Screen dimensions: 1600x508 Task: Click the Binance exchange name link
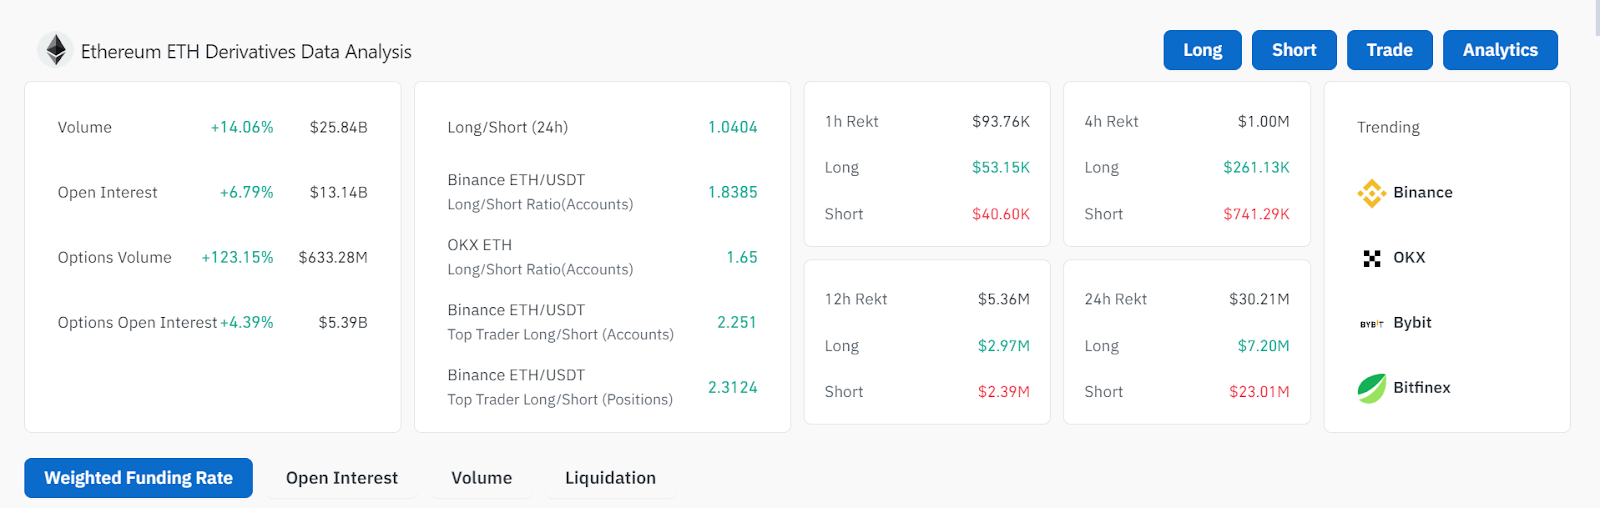coord(1422,193)
